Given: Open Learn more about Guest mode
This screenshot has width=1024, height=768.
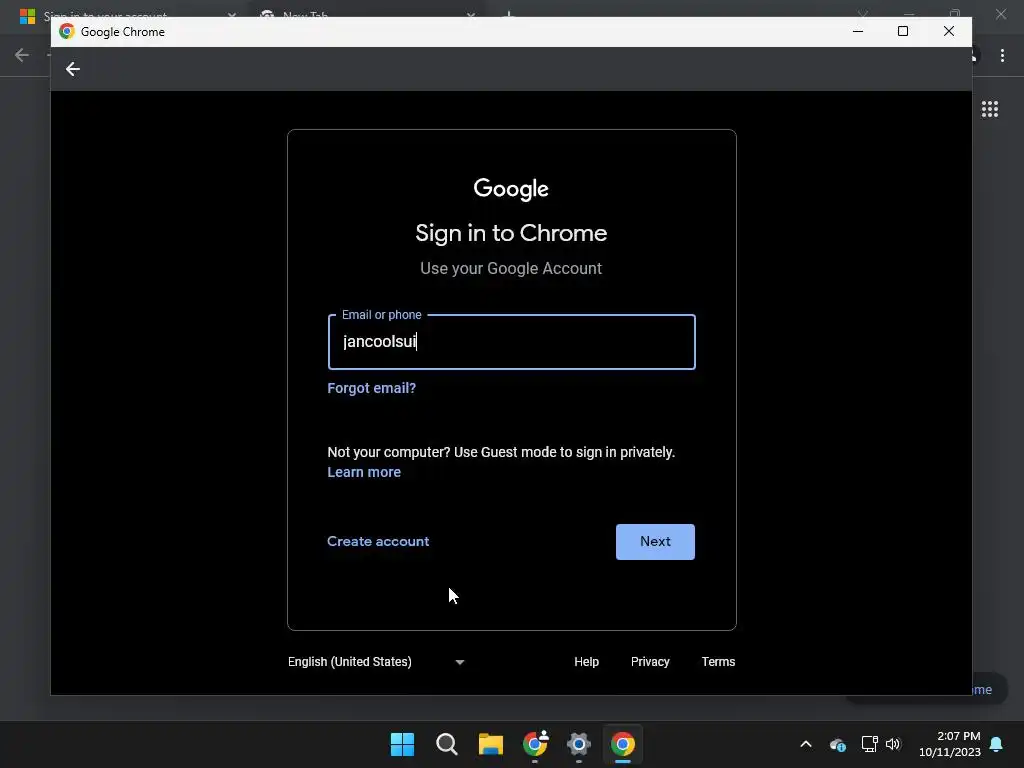Looking at the screenshot, I should tap(364, 472).
